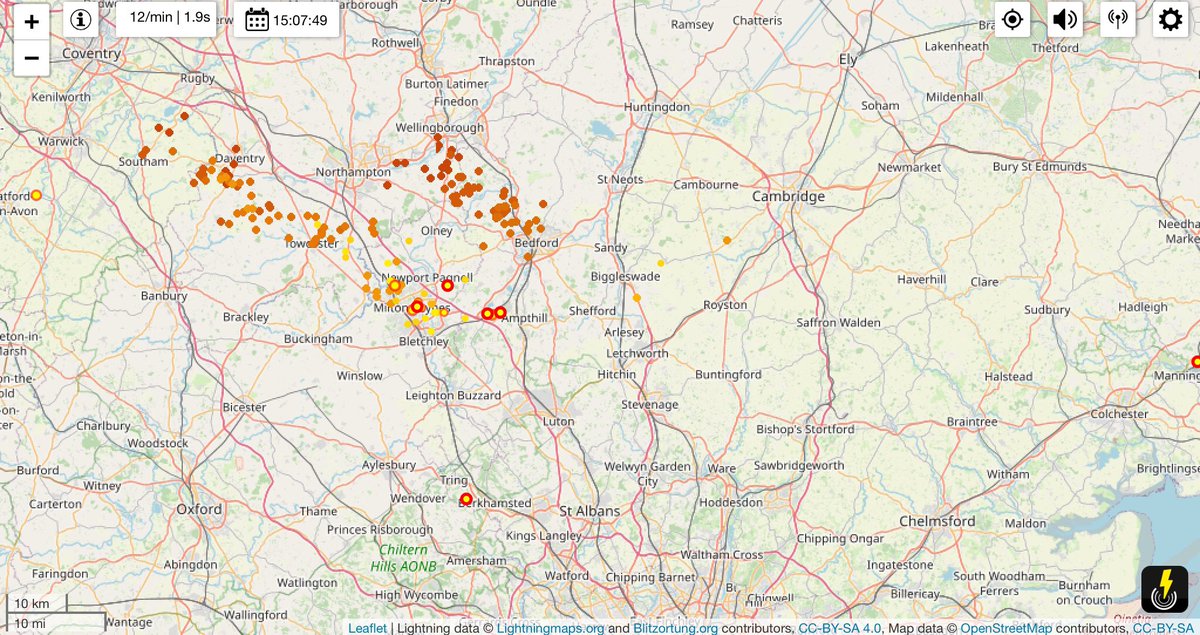Click the Bury St Edmunds label
This screenshot has width=1200, height=635.
coord(1040,166)
